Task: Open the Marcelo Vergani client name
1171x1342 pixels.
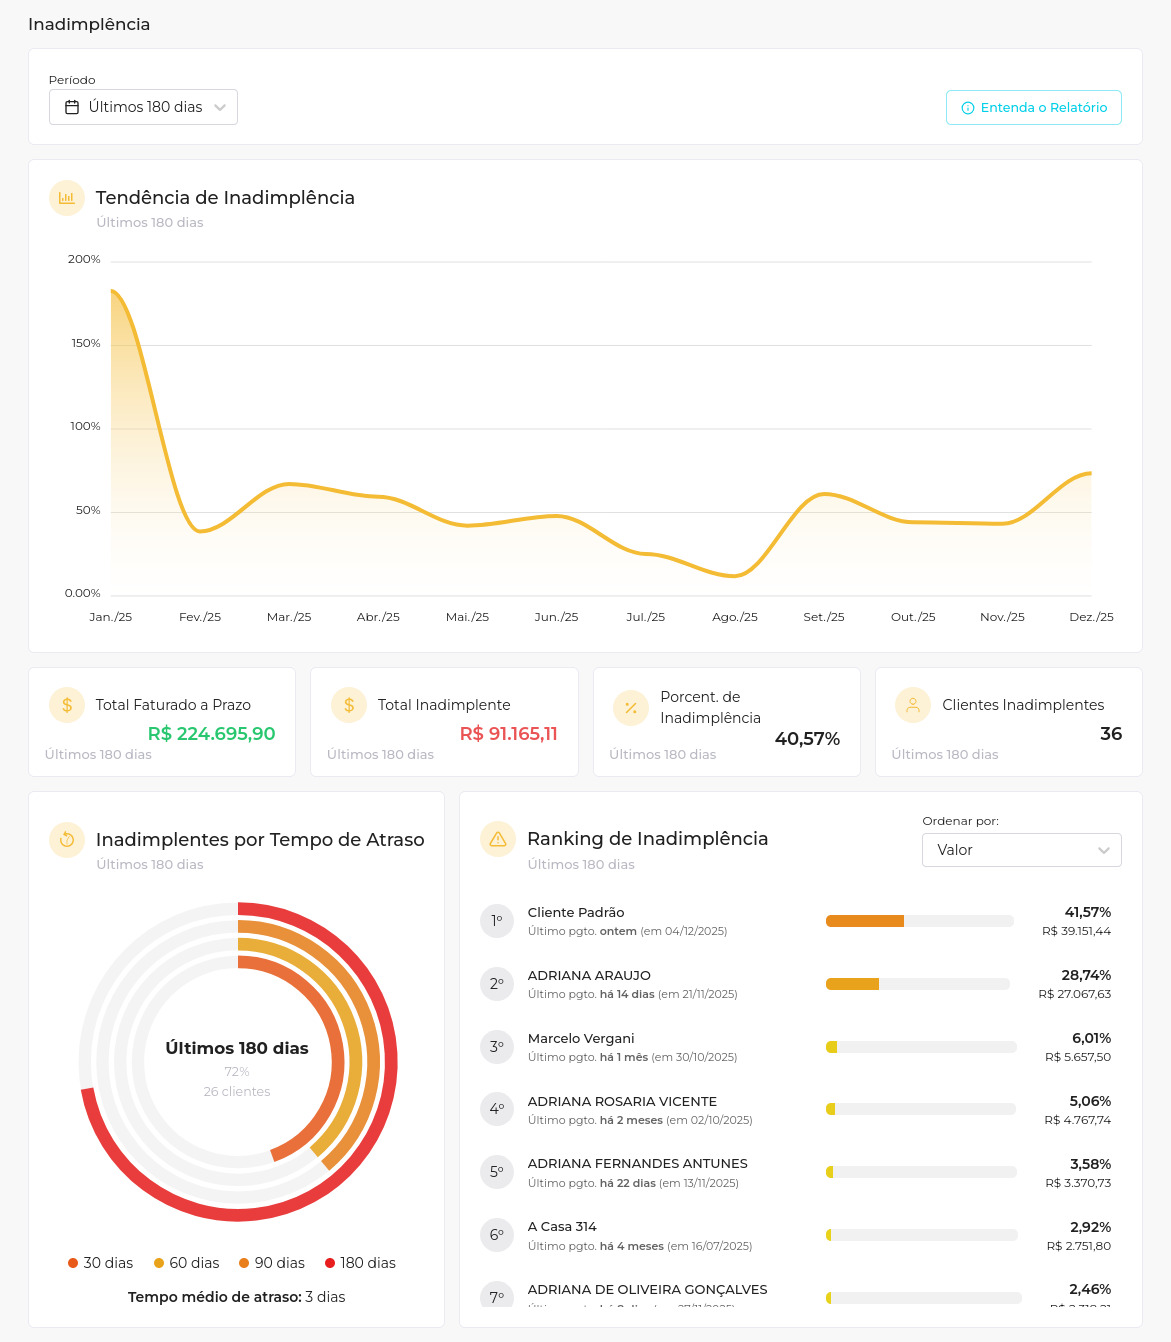Action: click(x=581, y=1038)
